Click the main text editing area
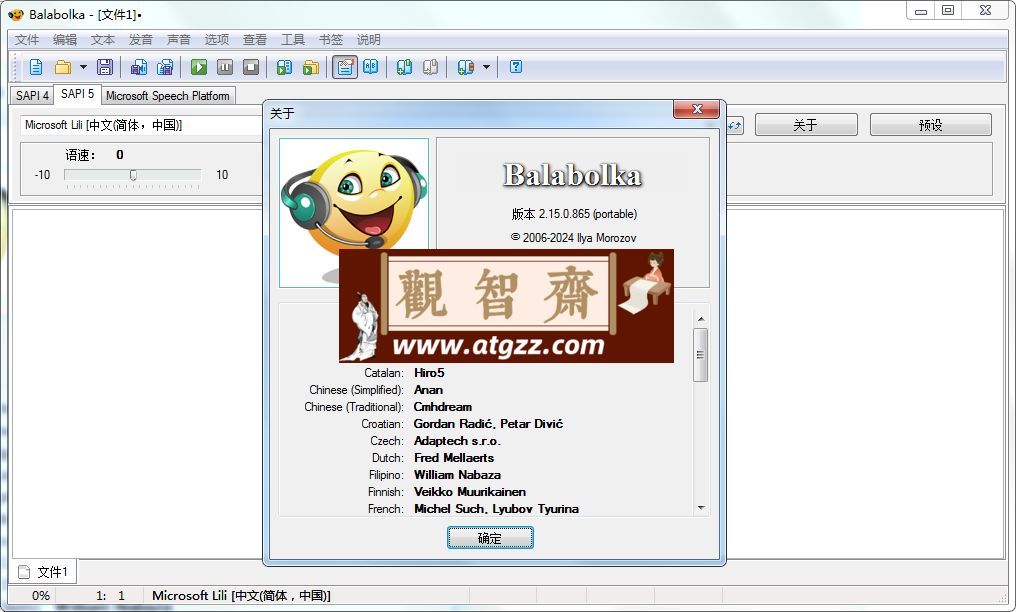 pyautogui.click(x=137, y=382)
